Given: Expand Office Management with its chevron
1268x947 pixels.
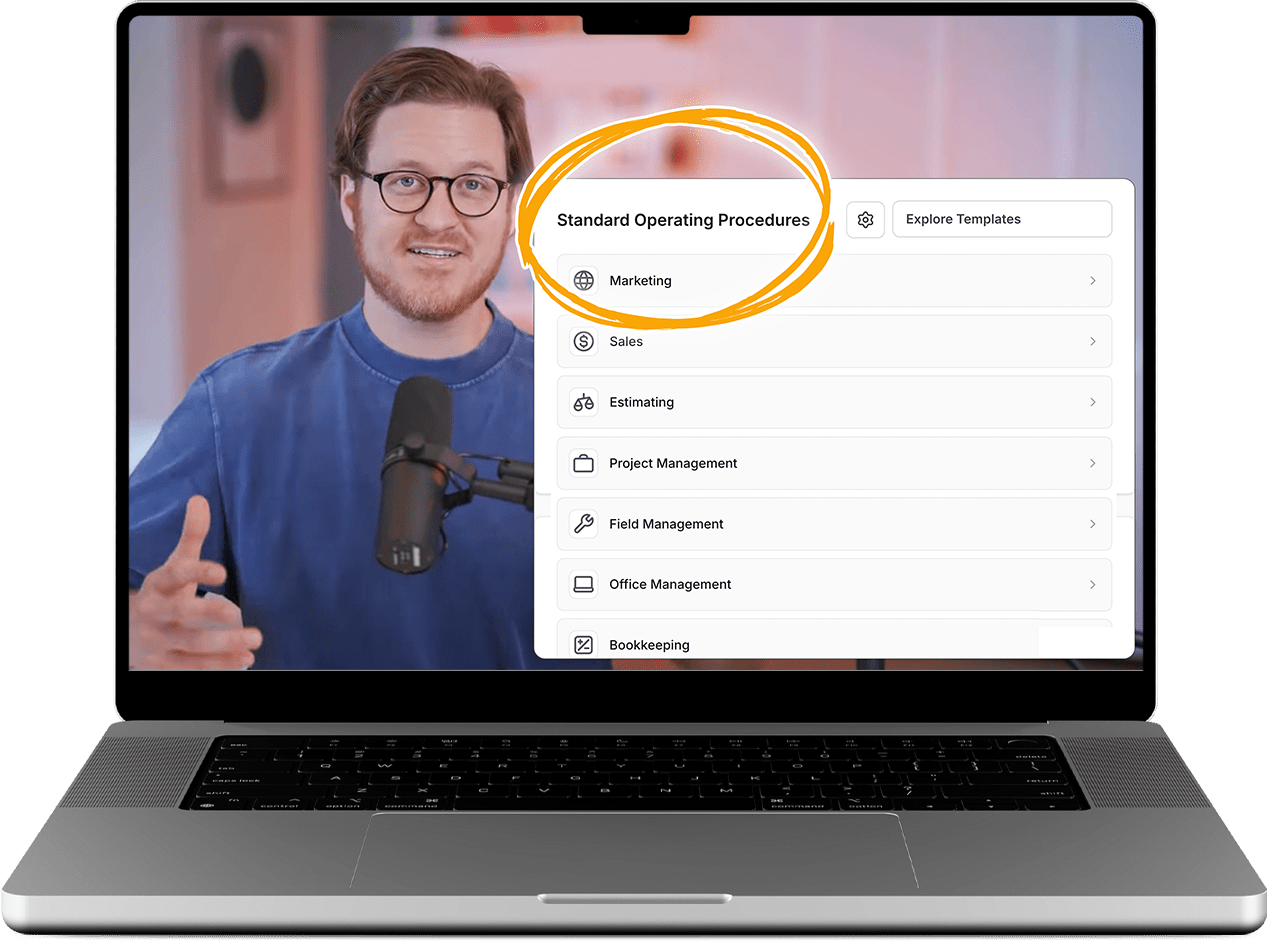Looking at the screenshot, I should click(1092, 585).
